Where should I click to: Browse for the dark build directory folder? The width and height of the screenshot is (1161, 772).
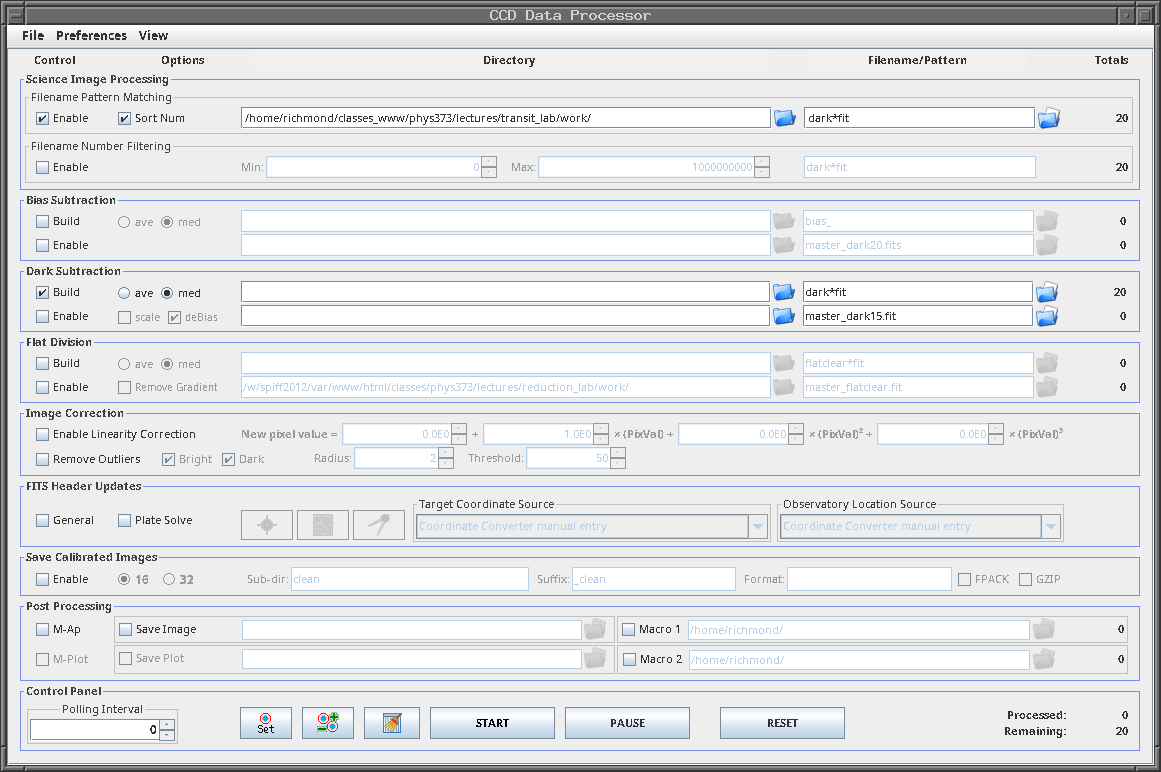(785, 292)
